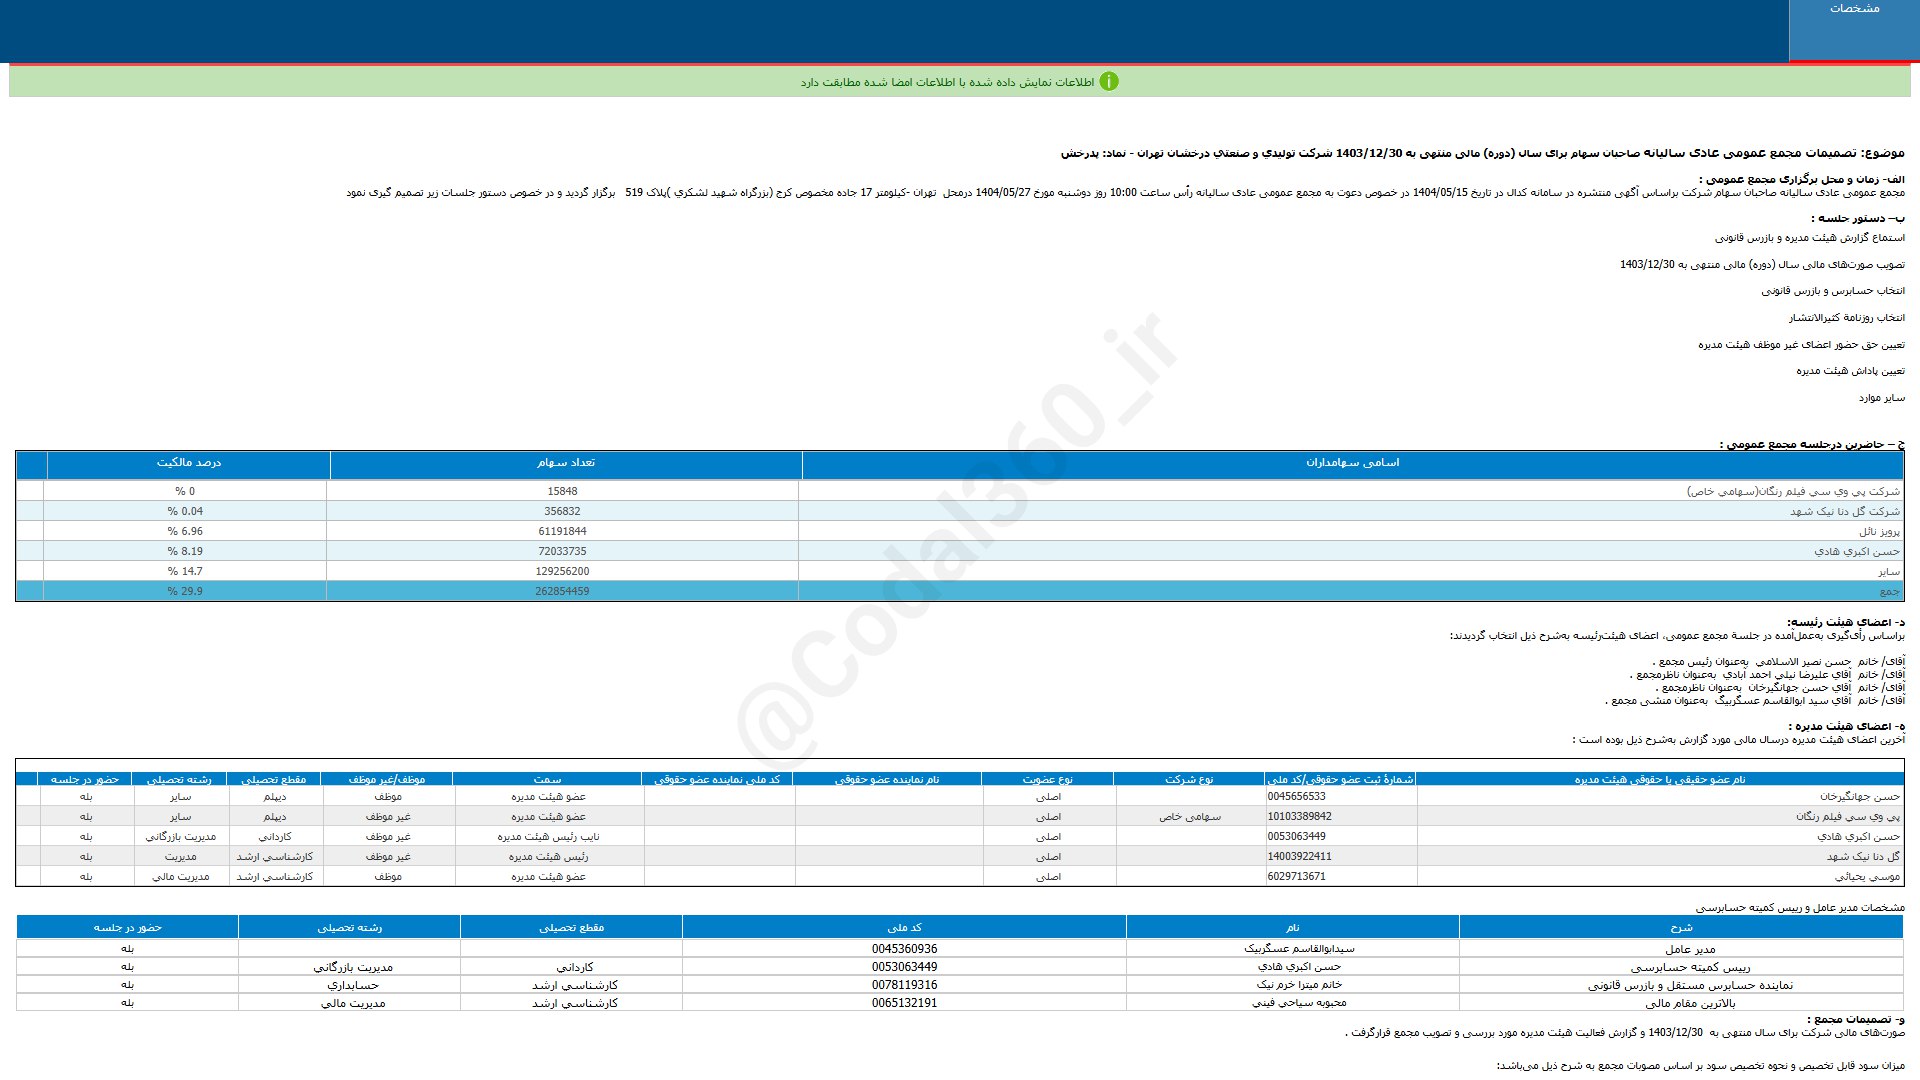
Task: Select board member 'موسی یحیائی'
Action: pos(1868,877)
